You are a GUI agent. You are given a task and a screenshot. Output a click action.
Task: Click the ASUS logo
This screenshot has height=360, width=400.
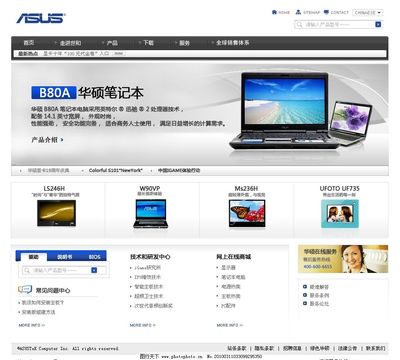[41, 18]
